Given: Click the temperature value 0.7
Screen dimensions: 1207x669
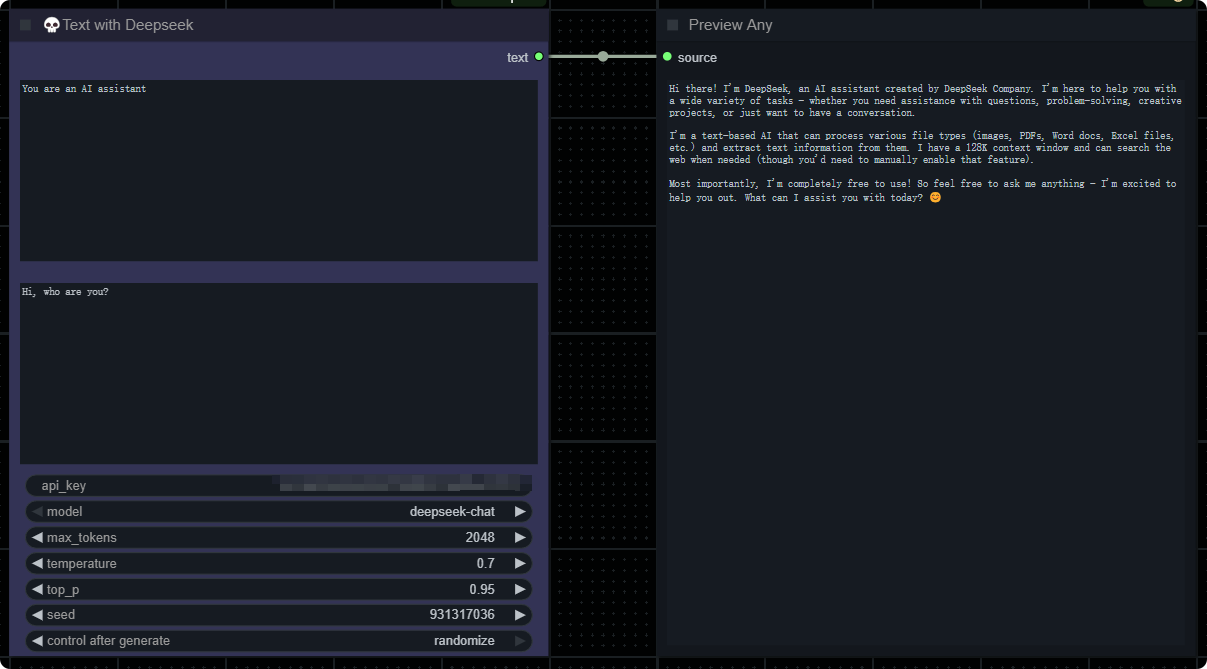Looking at the screenshot, I should (x=485, y=564).
